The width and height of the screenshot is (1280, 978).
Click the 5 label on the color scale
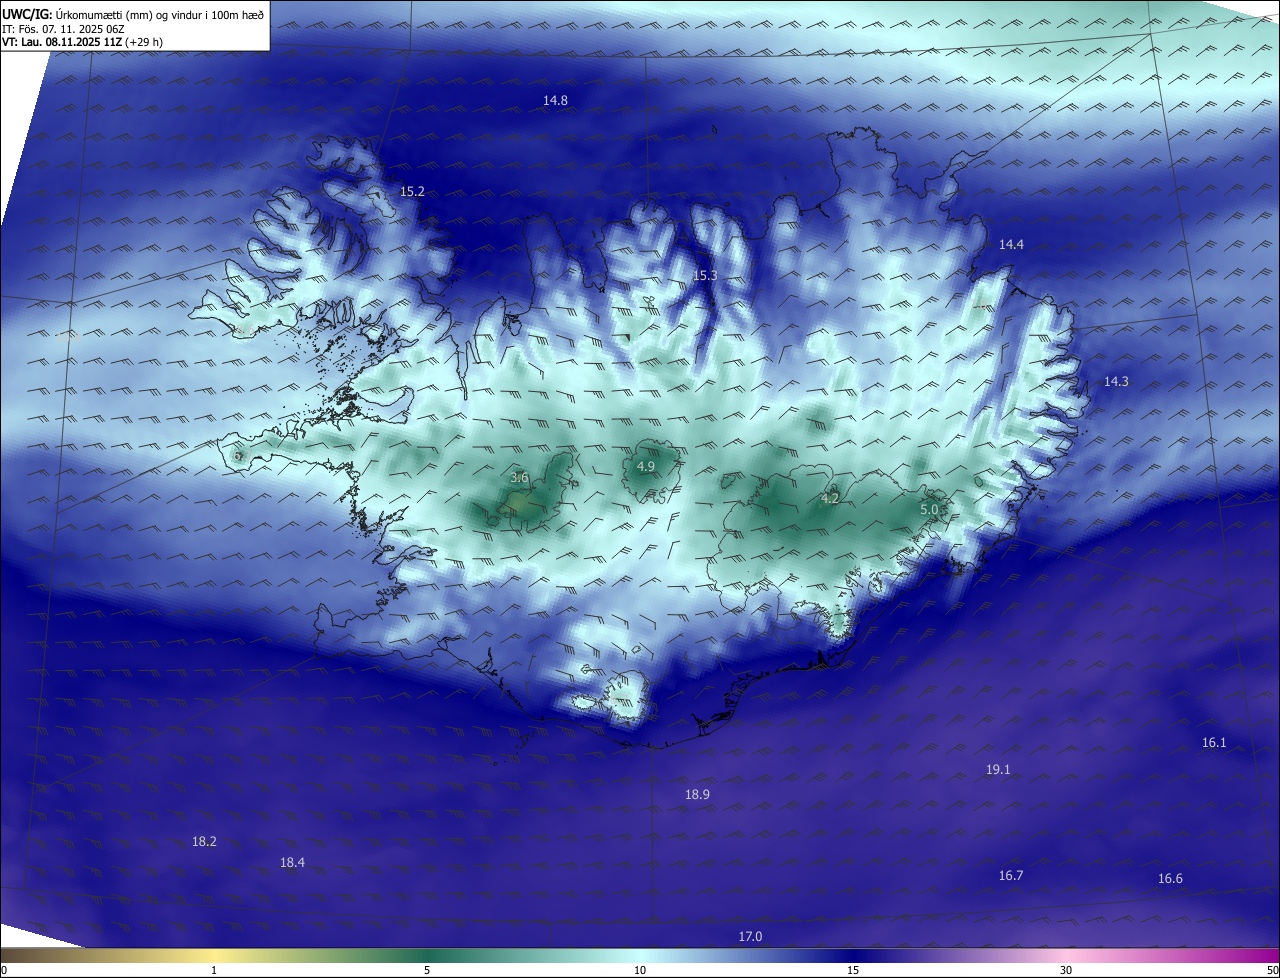pyautogui.click(x=427, y=970)
